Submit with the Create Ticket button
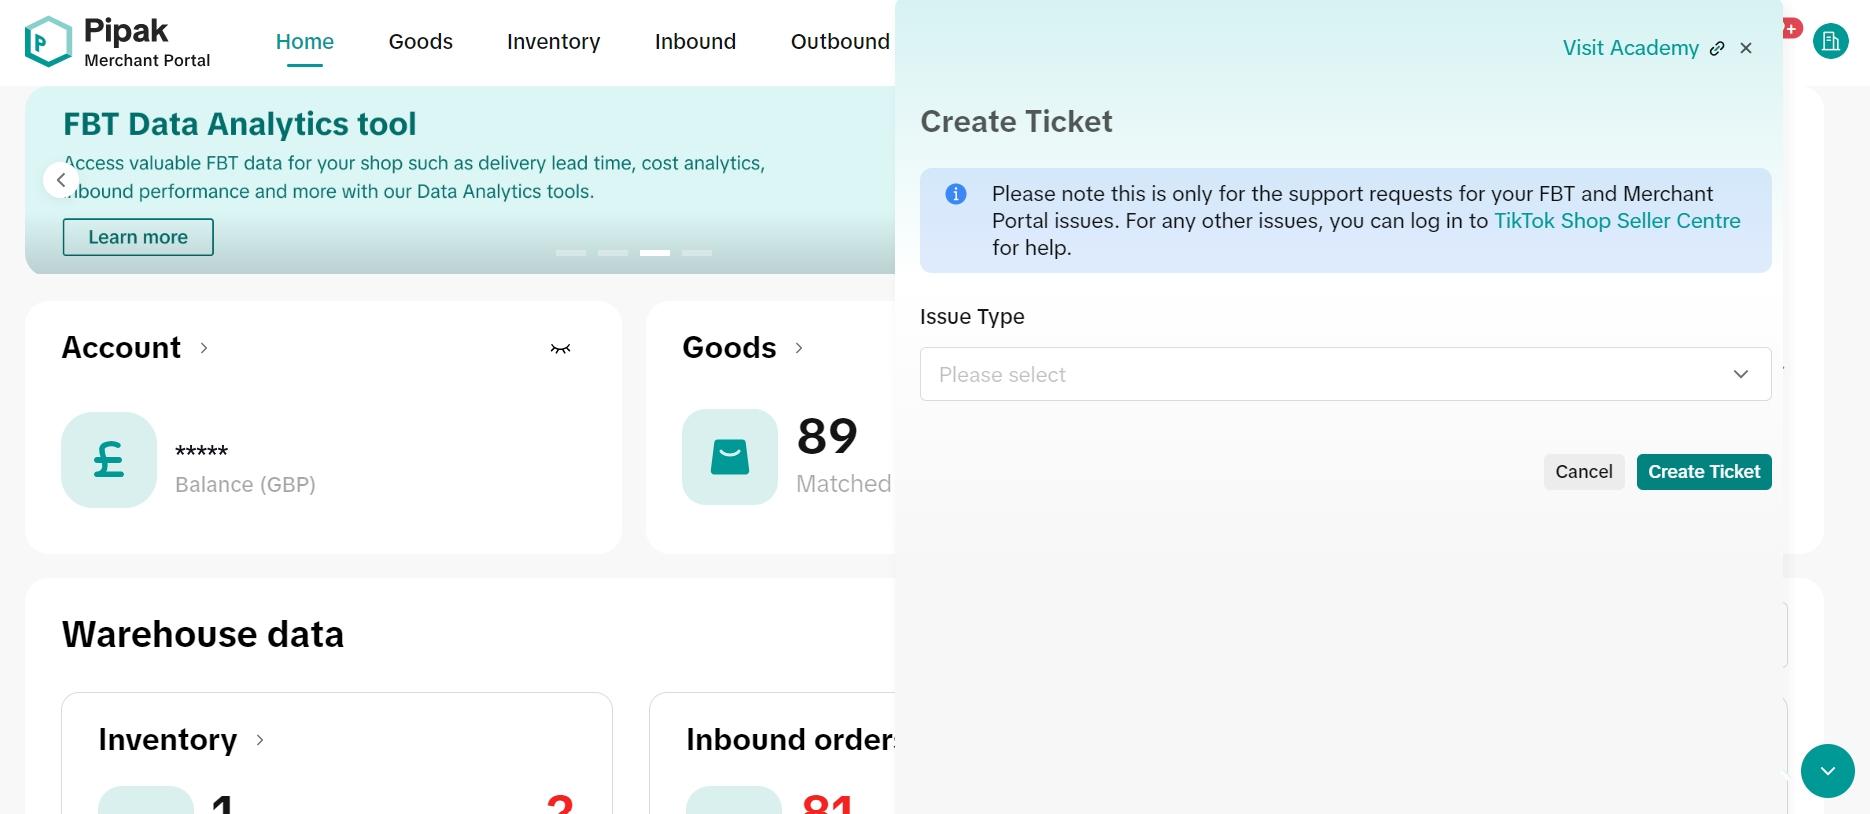Viewport: 1870px width, 814px height. pos(1703,471)
